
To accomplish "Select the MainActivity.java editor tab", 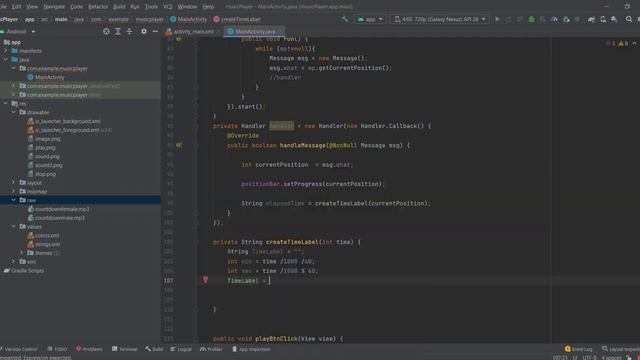I will pos(253,31).
